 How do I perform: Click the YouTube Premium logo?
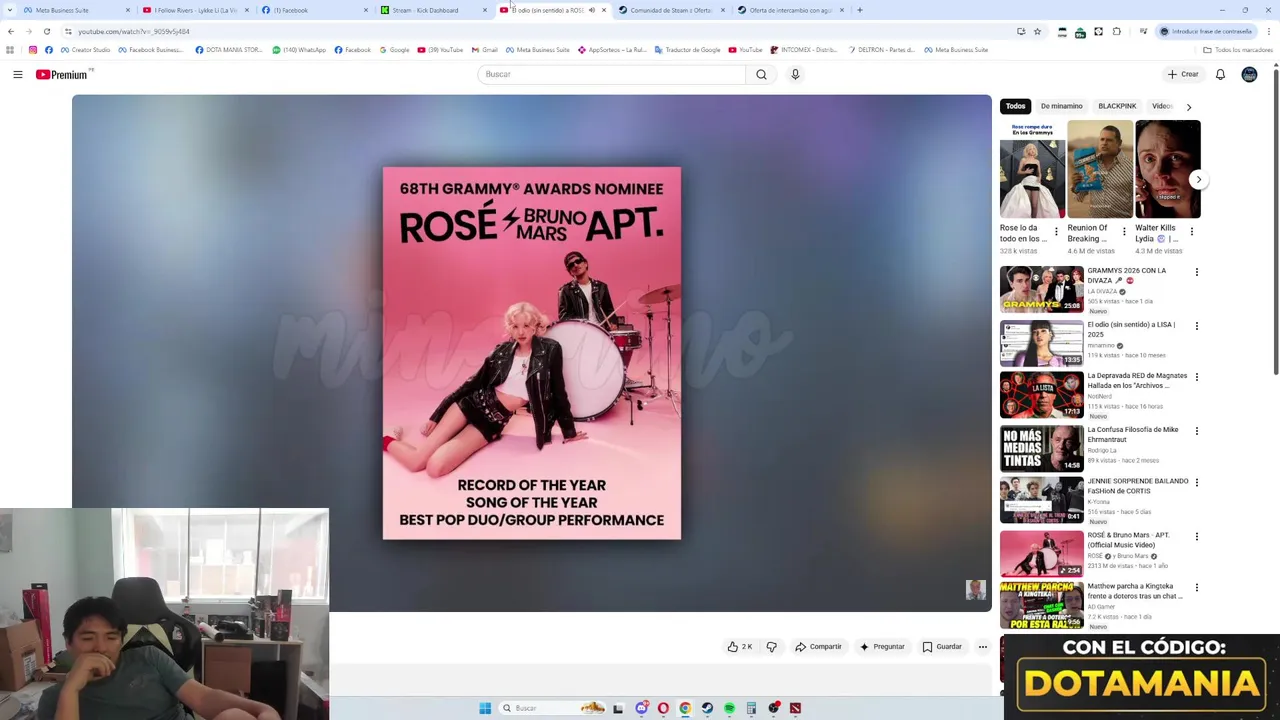click(x=64, y=74)
